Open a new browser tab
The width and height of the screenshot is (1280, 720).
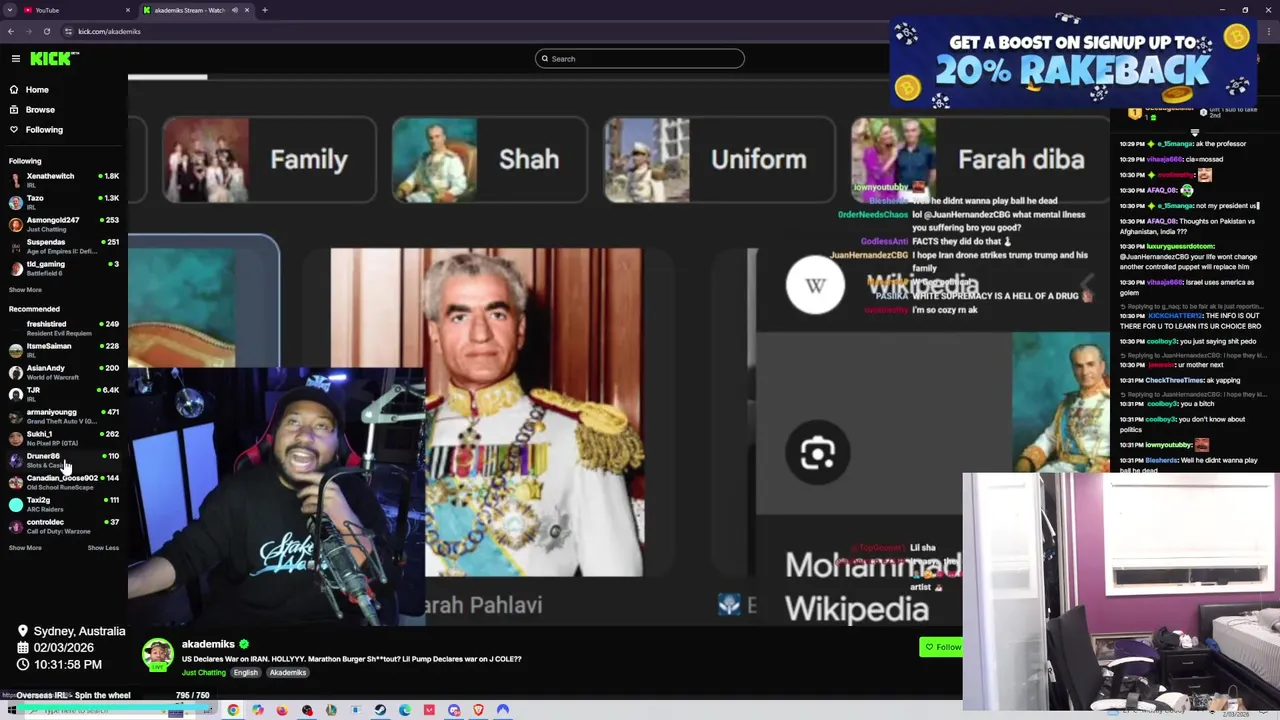(x=265, y=10)
